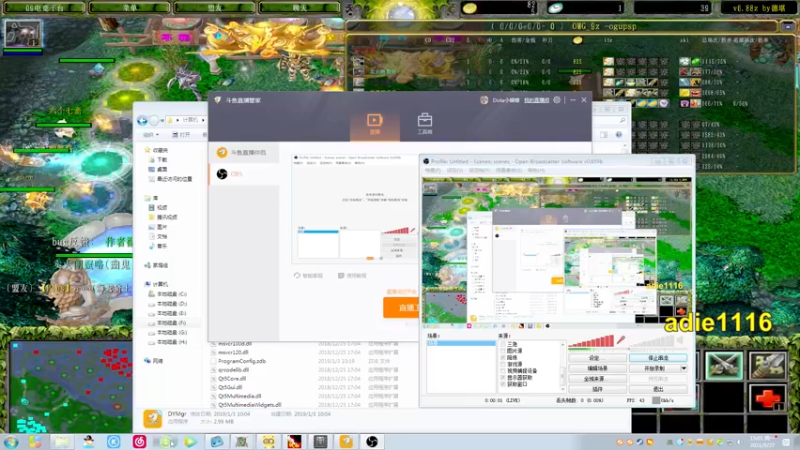Select Network (网络) in Explorer tree
The width and height of the screenshot is (800, 450).
(154, 361)
